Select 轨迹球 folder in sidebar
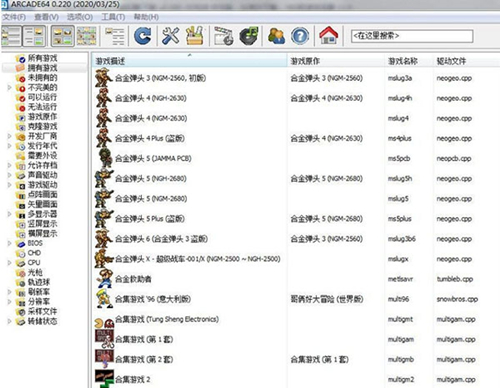Screen dimensions: 500x388 click(33, 282)
